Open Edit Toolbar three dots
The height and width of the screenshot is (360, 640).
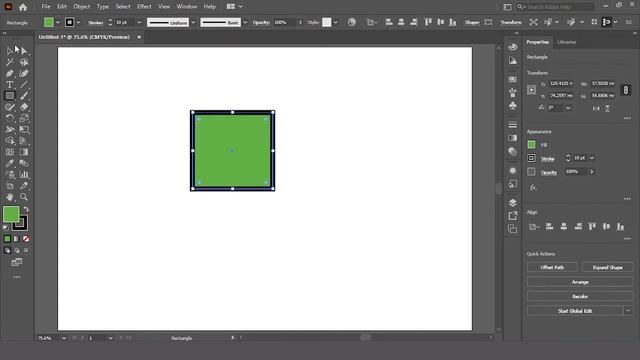[x=17, y=277]
